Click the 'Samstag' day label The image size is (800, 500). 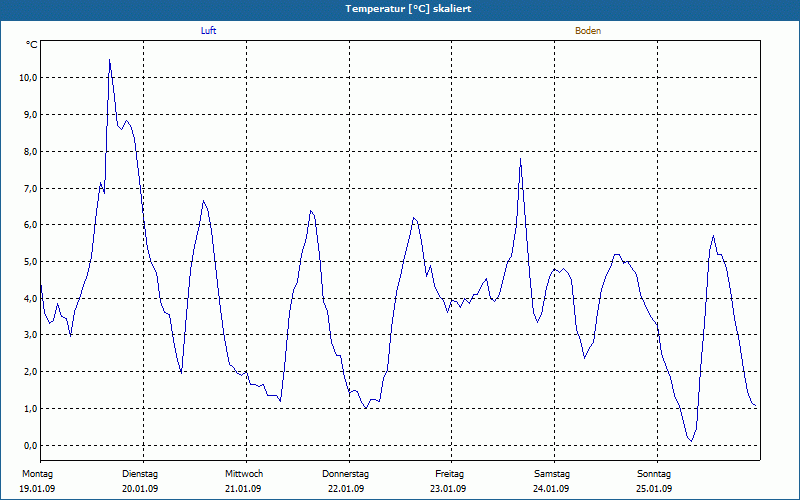552,474
